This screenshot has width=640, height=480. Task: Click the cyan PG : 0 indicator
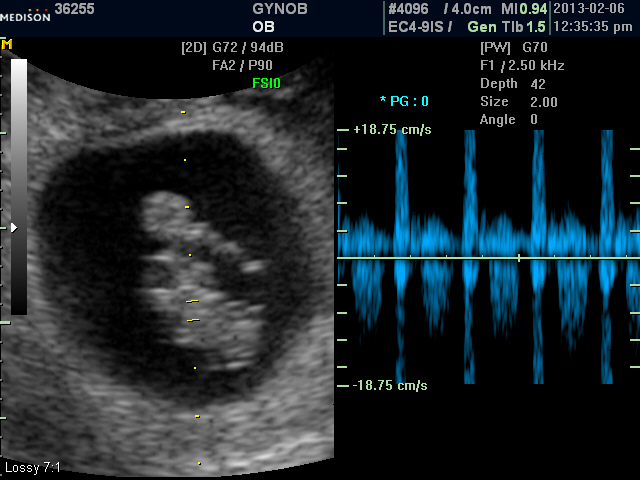point(404,101)
